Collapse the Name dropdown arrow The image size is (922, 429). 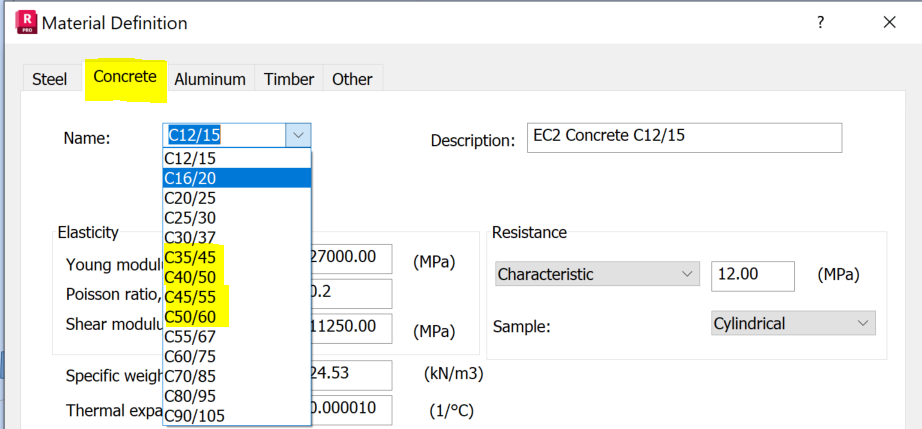click(298, 136)
